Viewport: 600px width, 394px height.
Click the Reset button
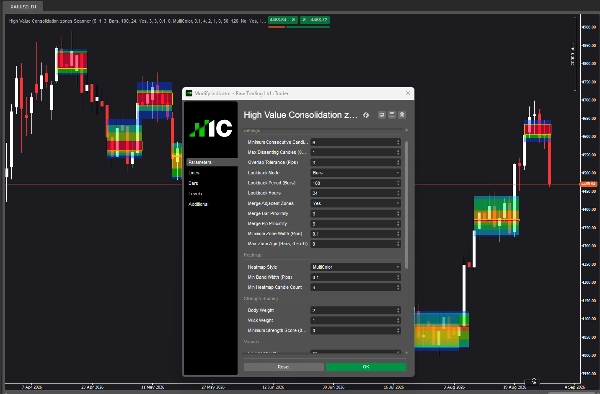[284, 367]
